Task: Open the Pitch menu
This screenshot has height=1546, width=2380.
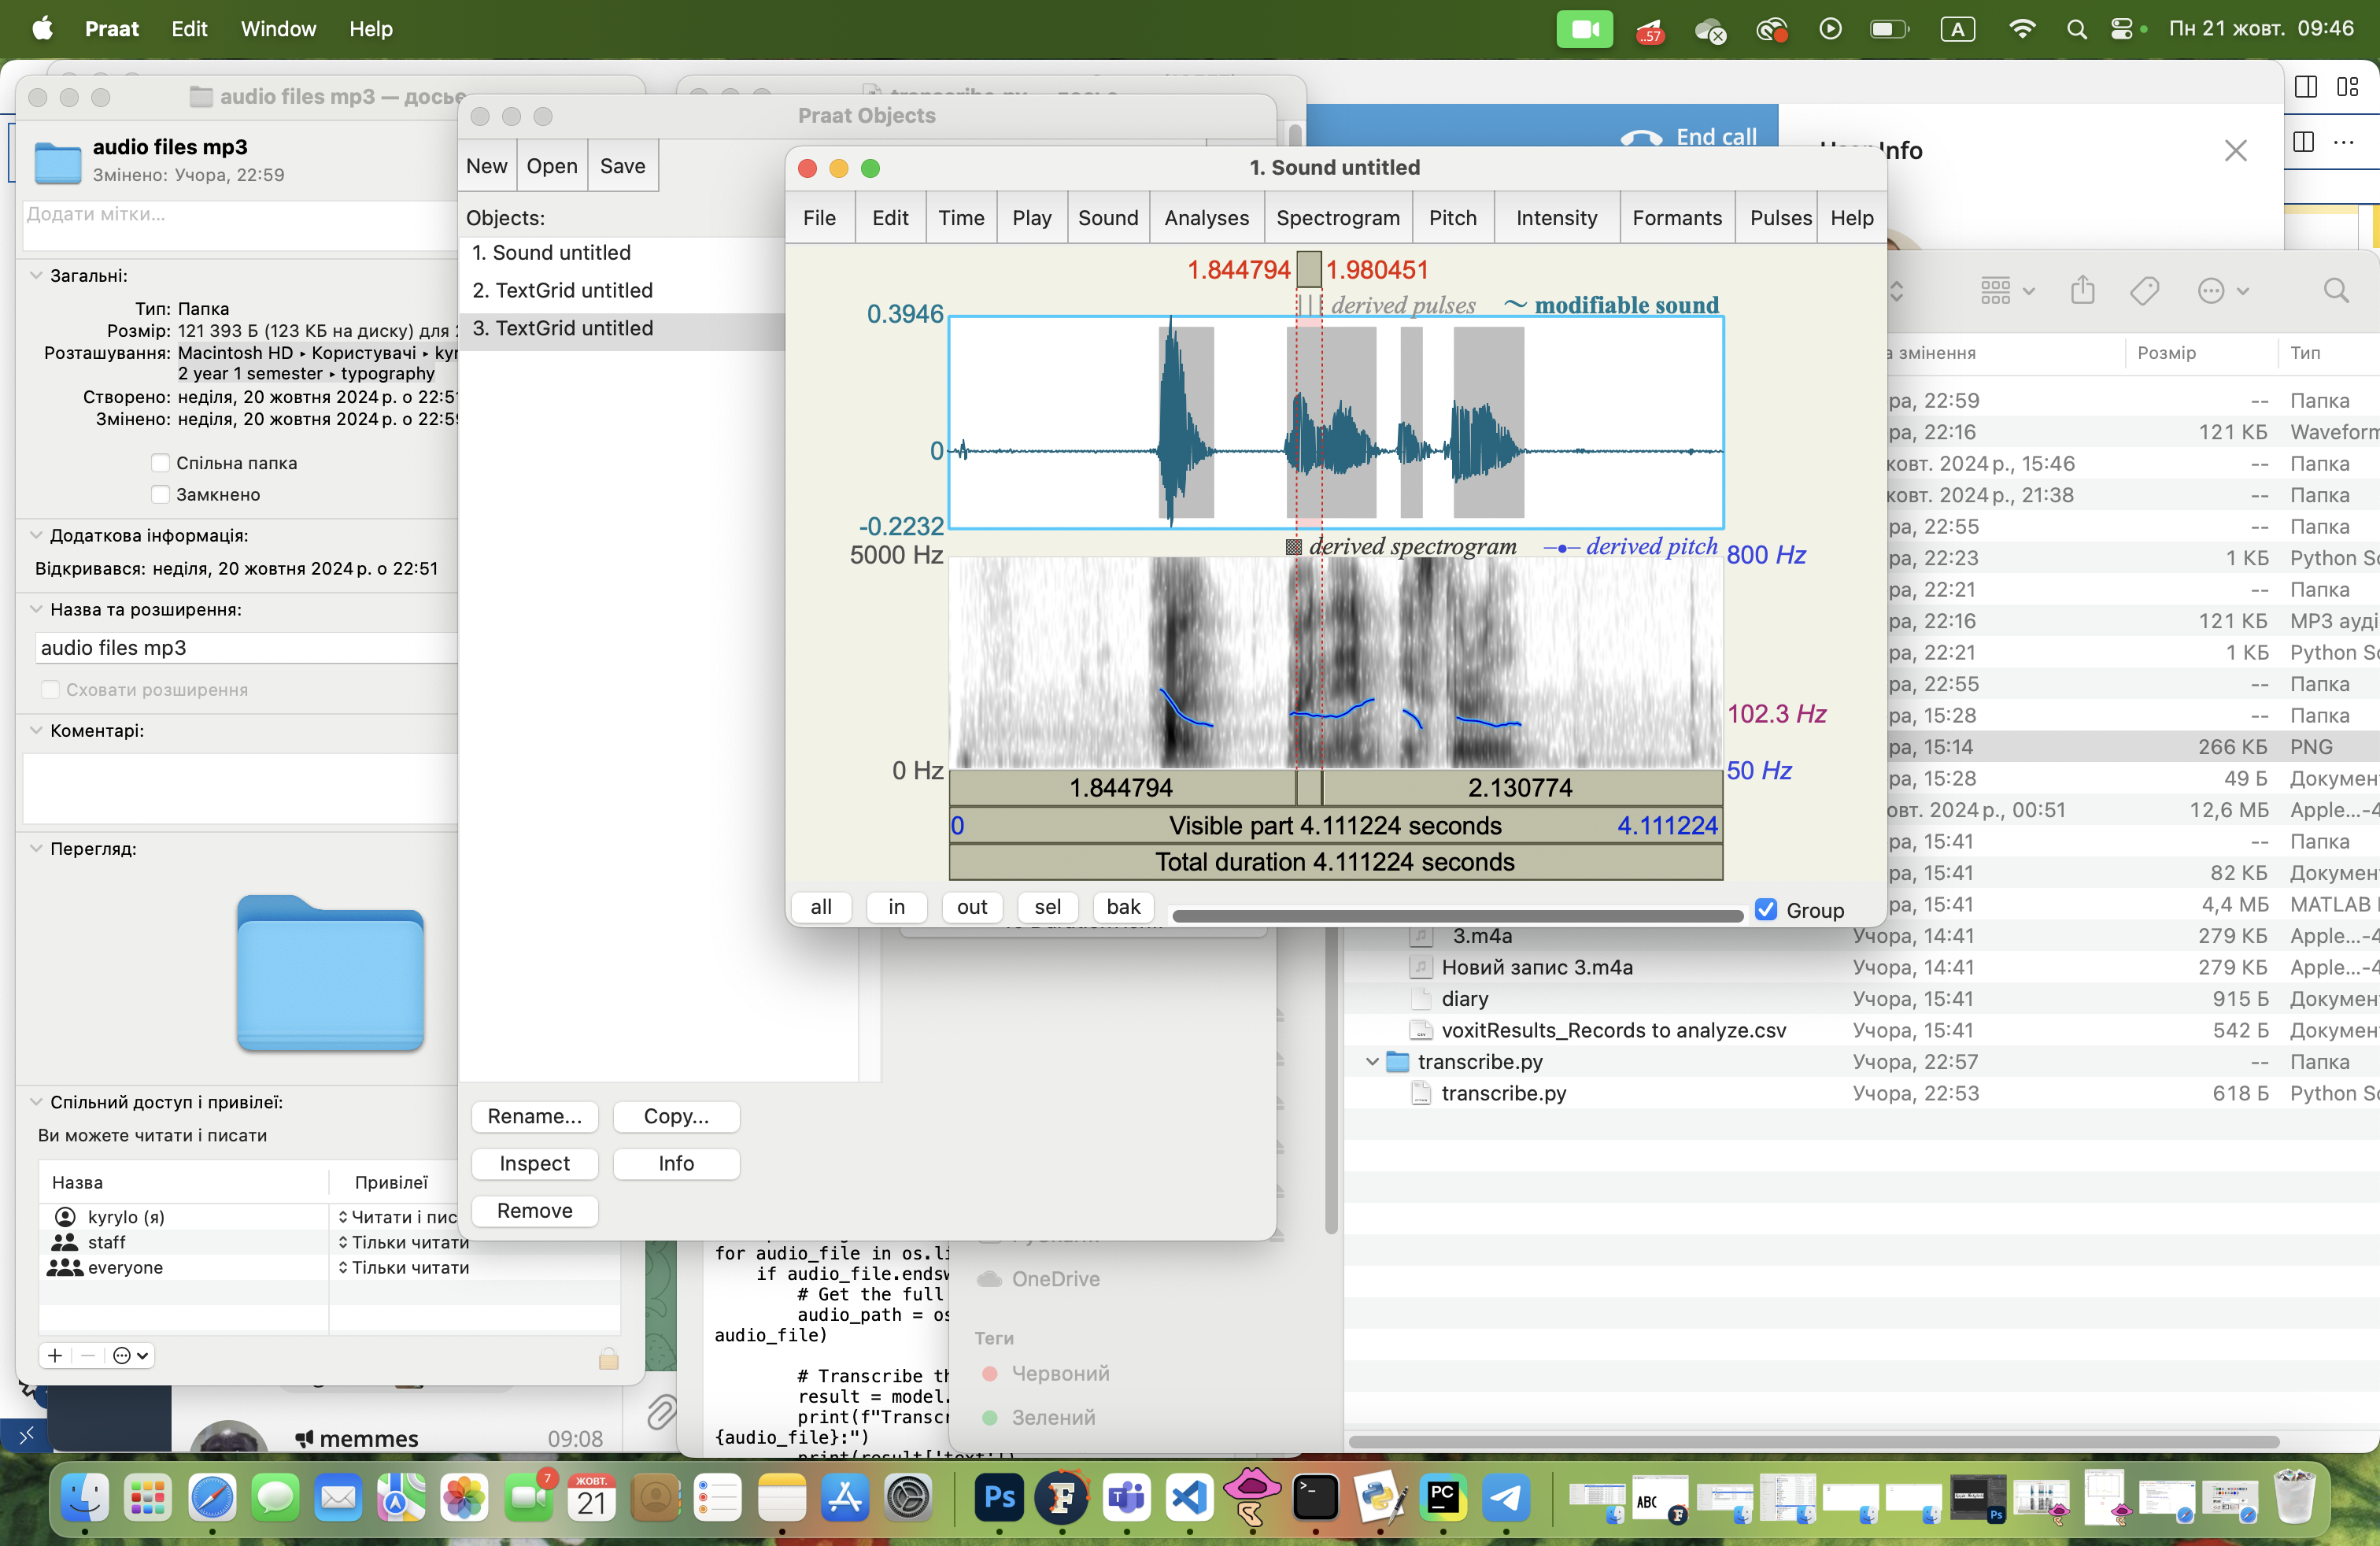Action: point(1452,218)
